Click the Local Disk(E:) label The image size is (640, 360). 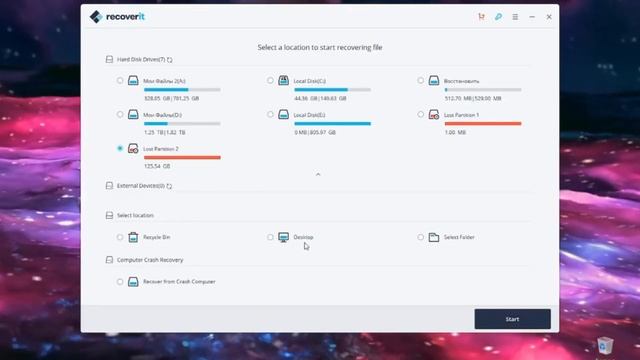pos(309,115)
